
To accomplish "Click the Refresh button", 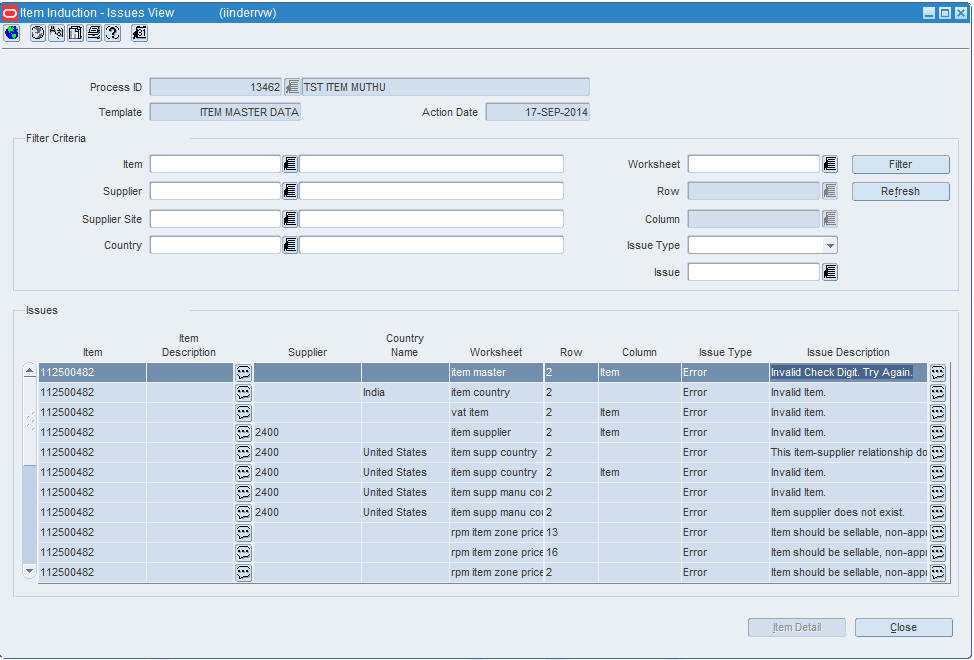I will [x=900, y=191].
